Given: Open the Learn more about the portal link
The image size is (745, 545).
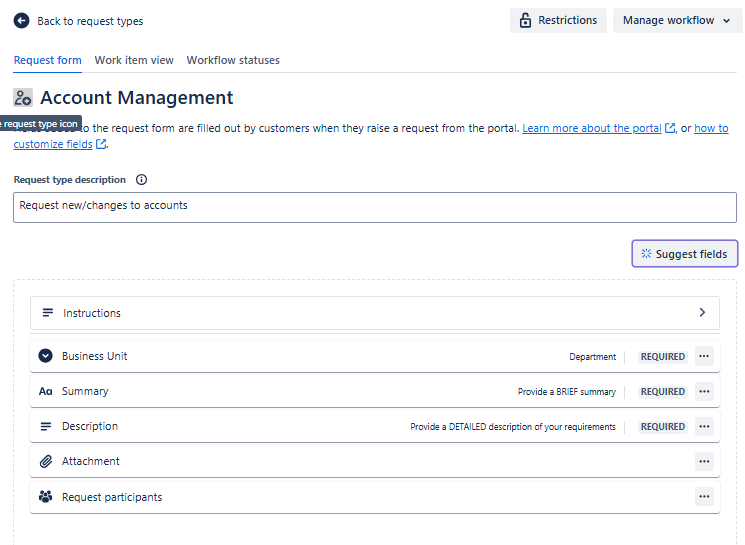Looking at the screenshot, I should [x=592, y=128].
